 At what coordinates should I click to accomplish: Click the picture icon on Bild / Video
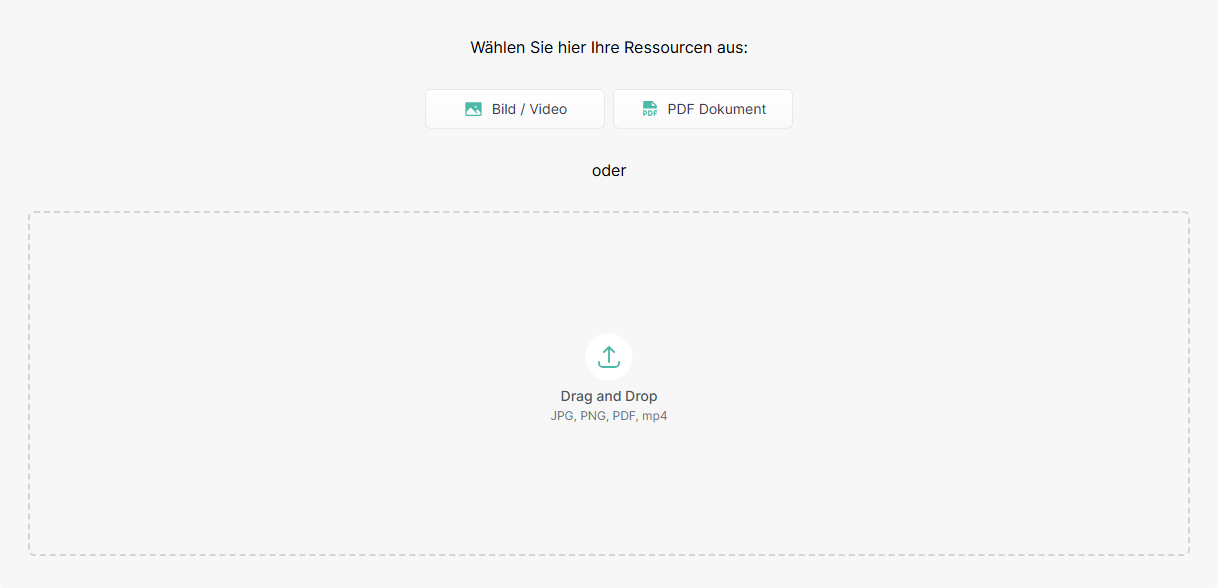[473, 109]
